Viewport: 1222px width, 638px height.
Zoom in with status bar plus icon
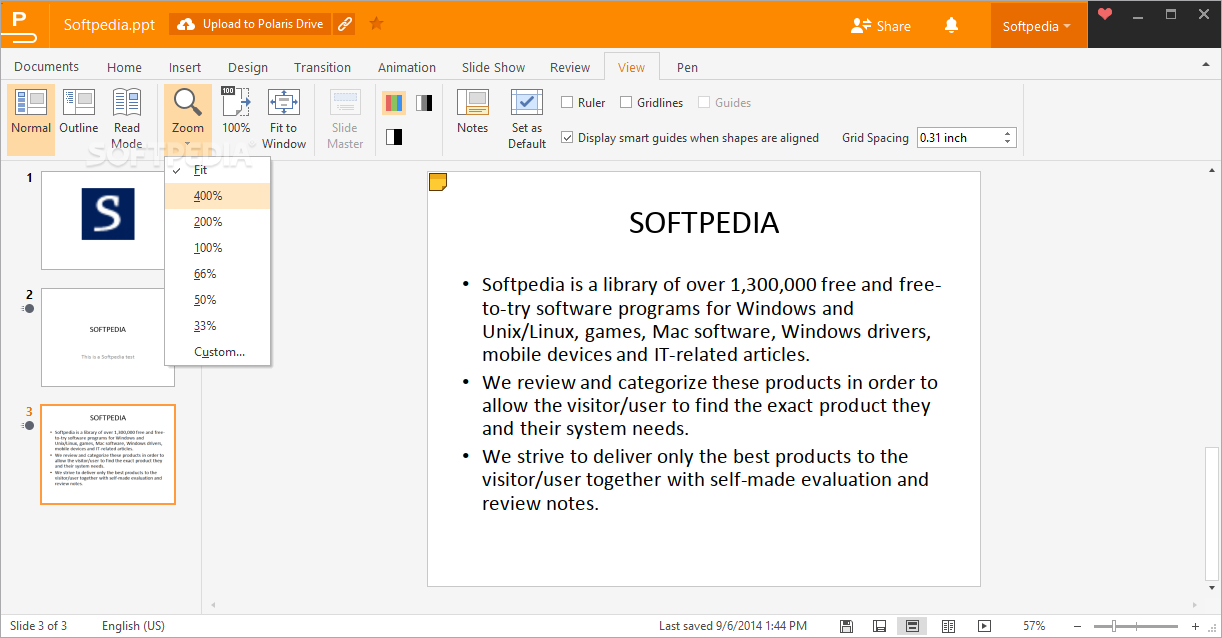(1195, 626)
